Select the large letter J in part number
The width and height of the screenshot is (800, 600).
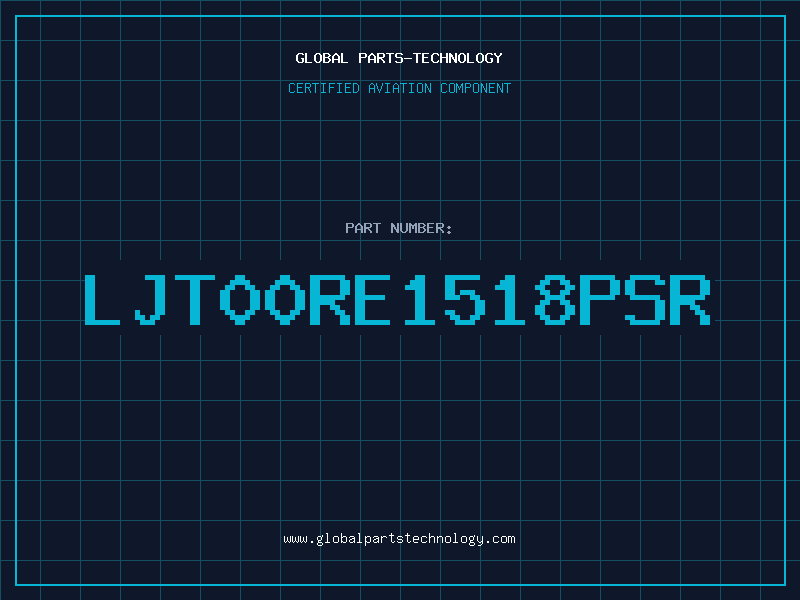point(150,299)
